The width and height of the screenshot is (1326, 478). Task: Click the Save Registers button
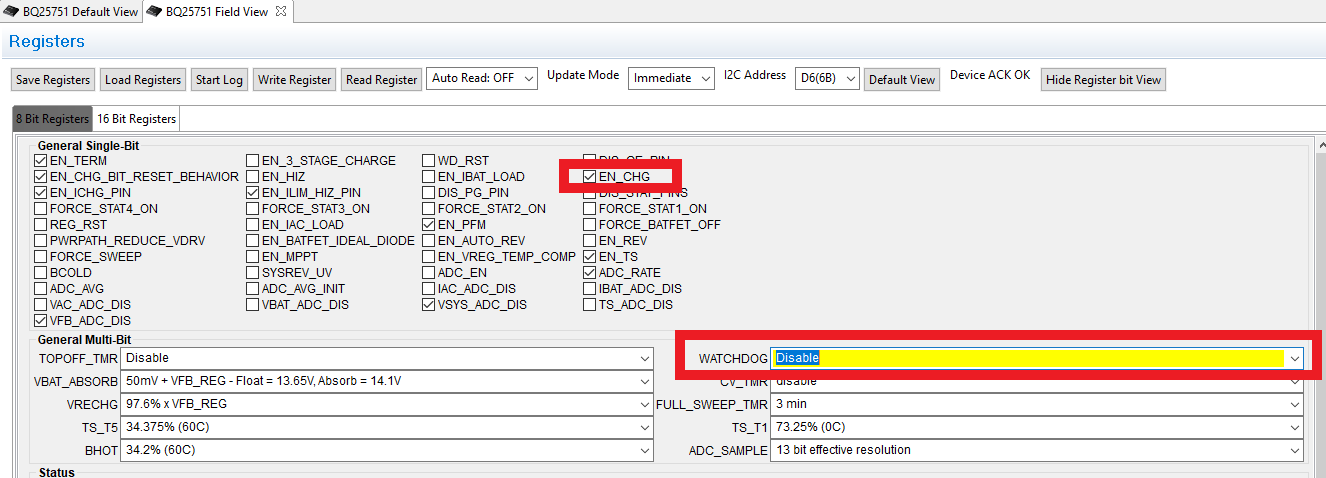point(53,80)
